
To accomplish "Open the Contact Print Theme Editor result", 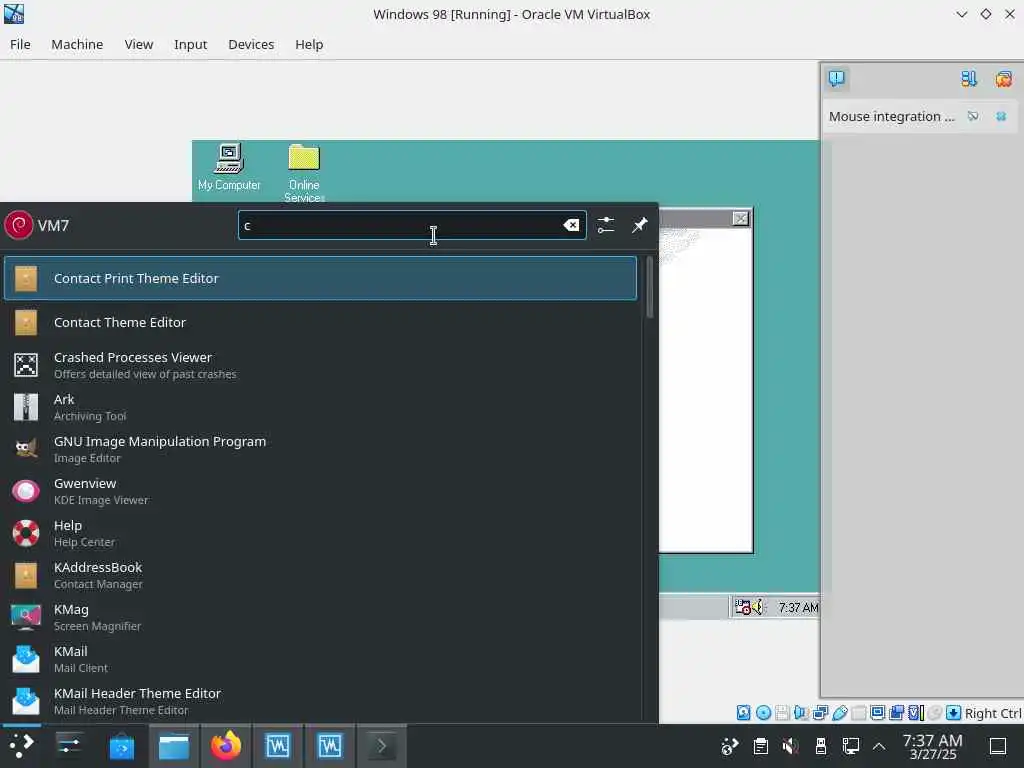I will [x=320, y=278].
